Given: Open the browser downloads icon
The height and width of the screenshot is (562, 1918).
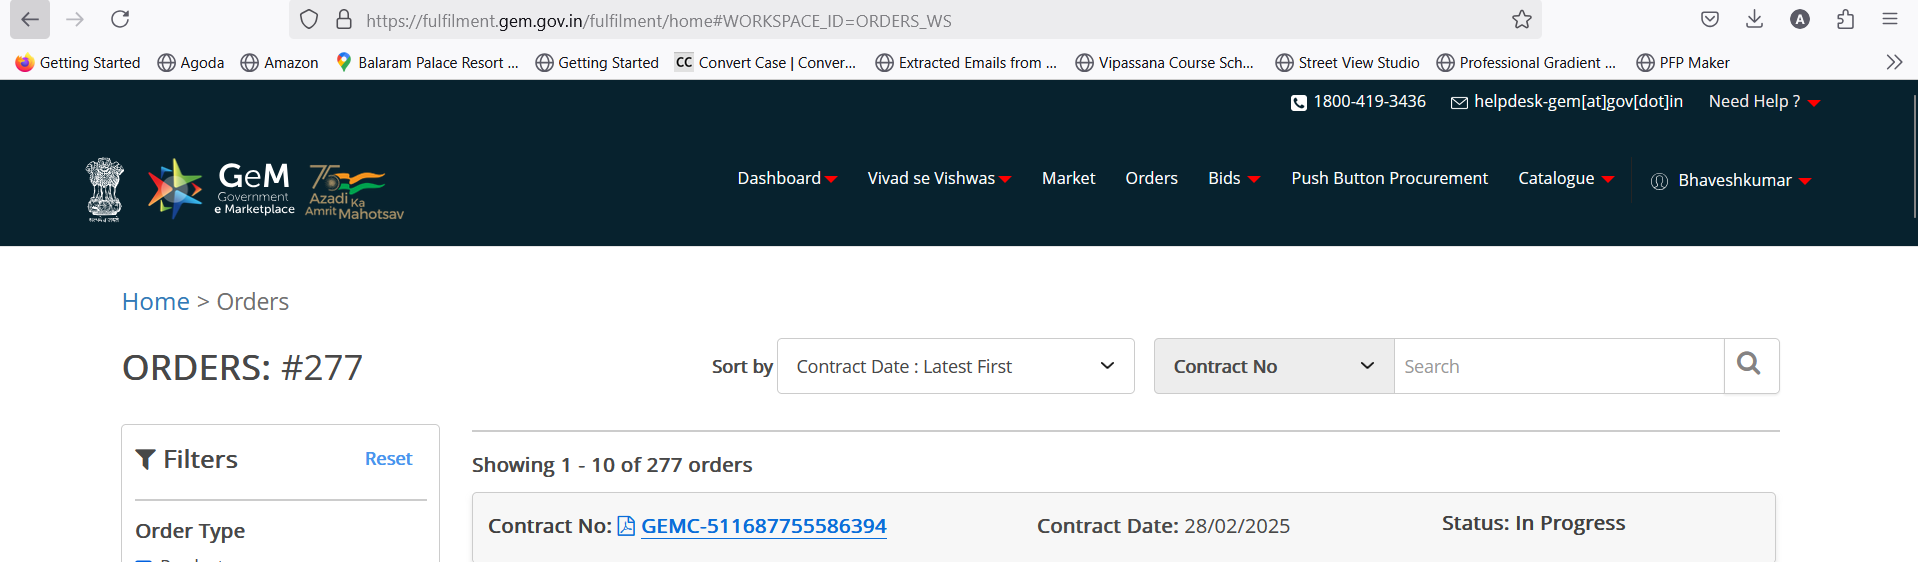Looking at the screenshot, I should [1754, 19].
